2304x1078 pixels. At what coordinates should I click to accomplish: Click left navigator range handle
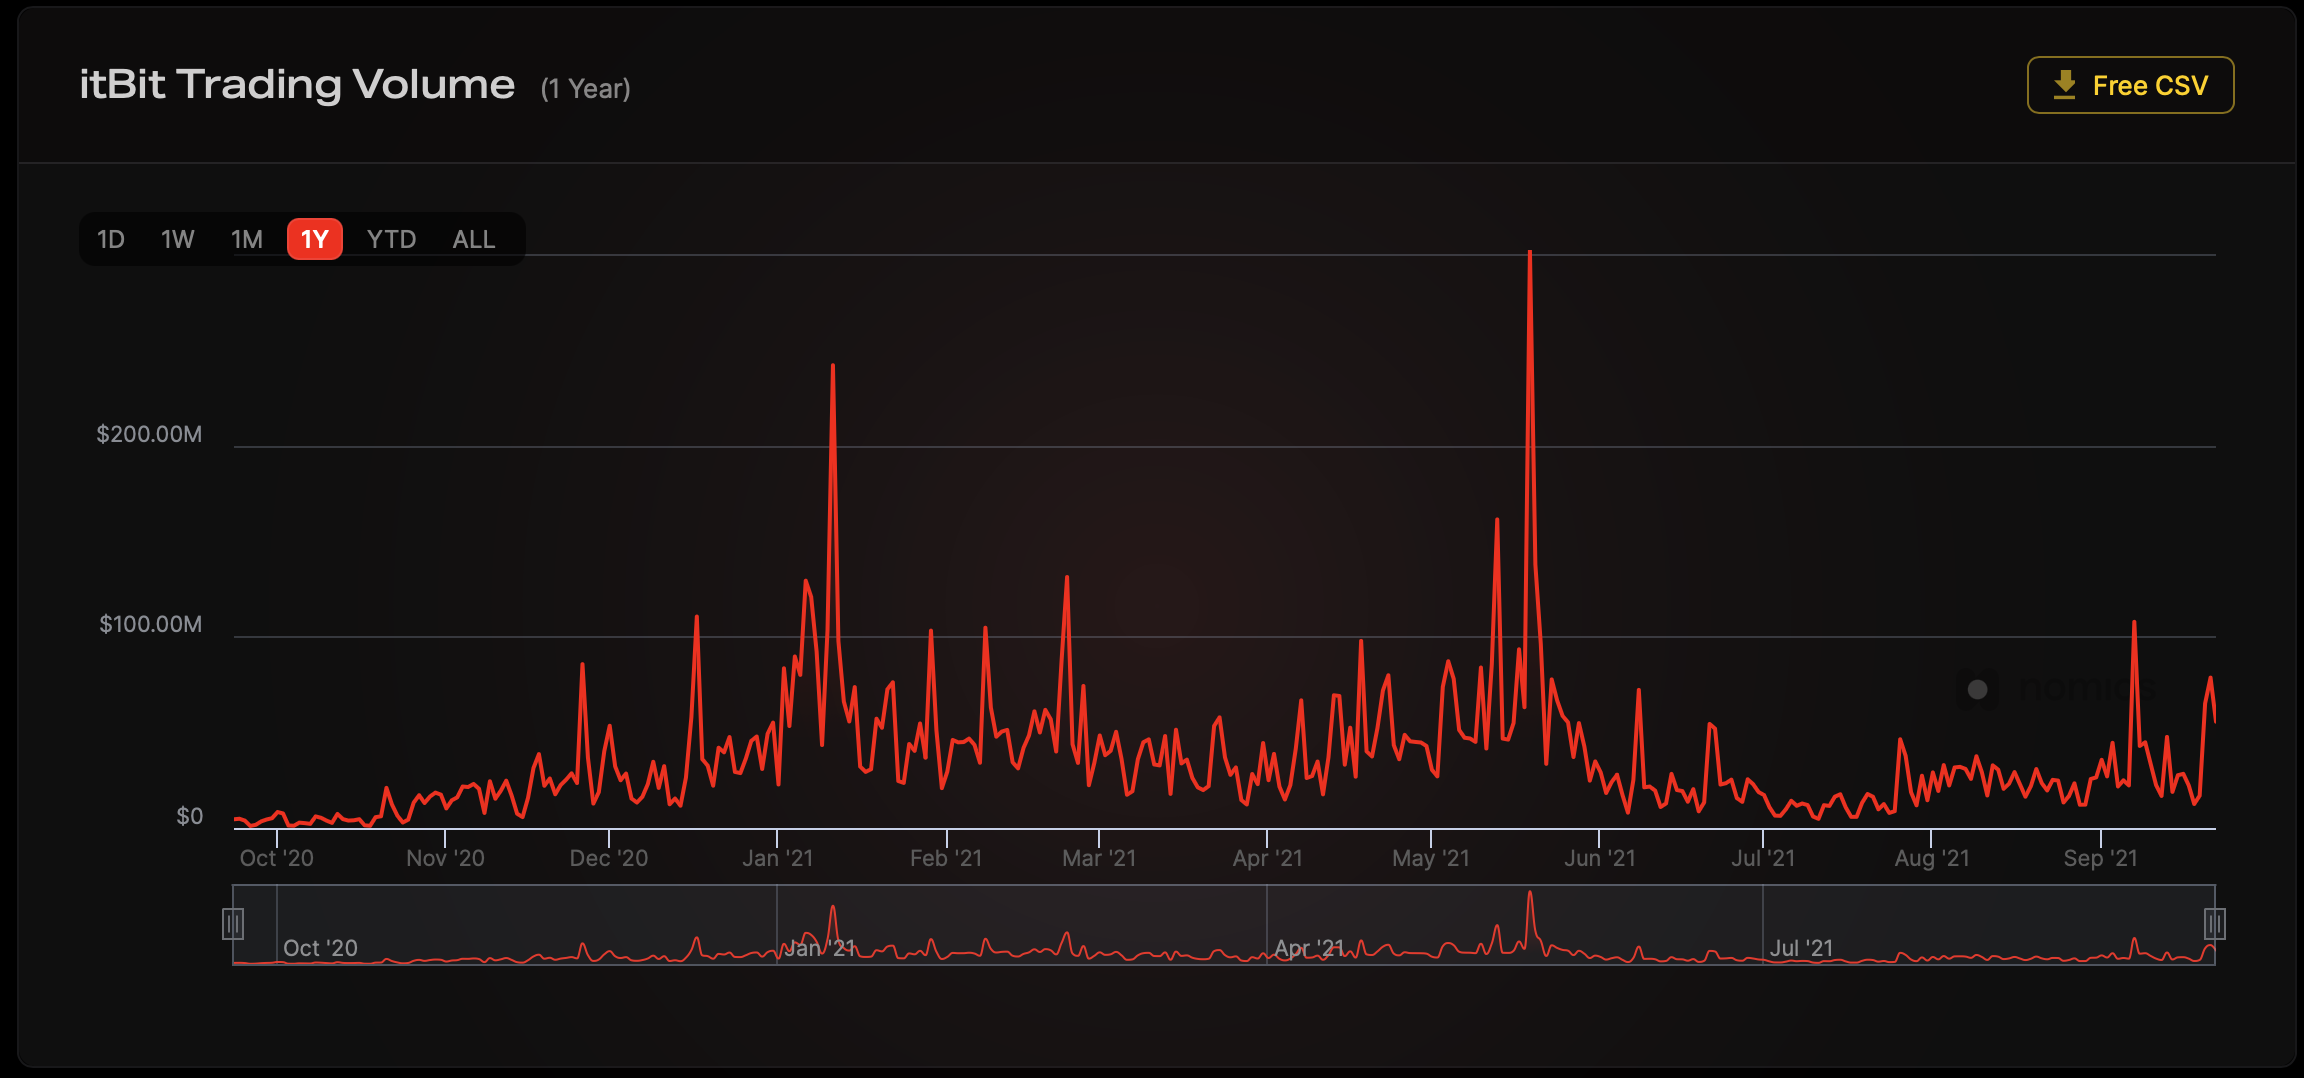(233, 924)
